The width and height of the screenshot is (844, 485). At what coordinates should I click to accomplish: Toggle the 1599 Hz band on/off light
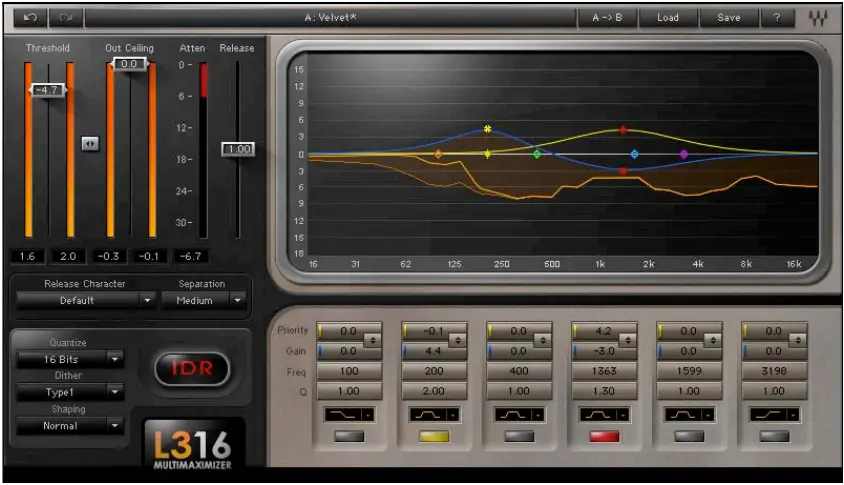689,436
